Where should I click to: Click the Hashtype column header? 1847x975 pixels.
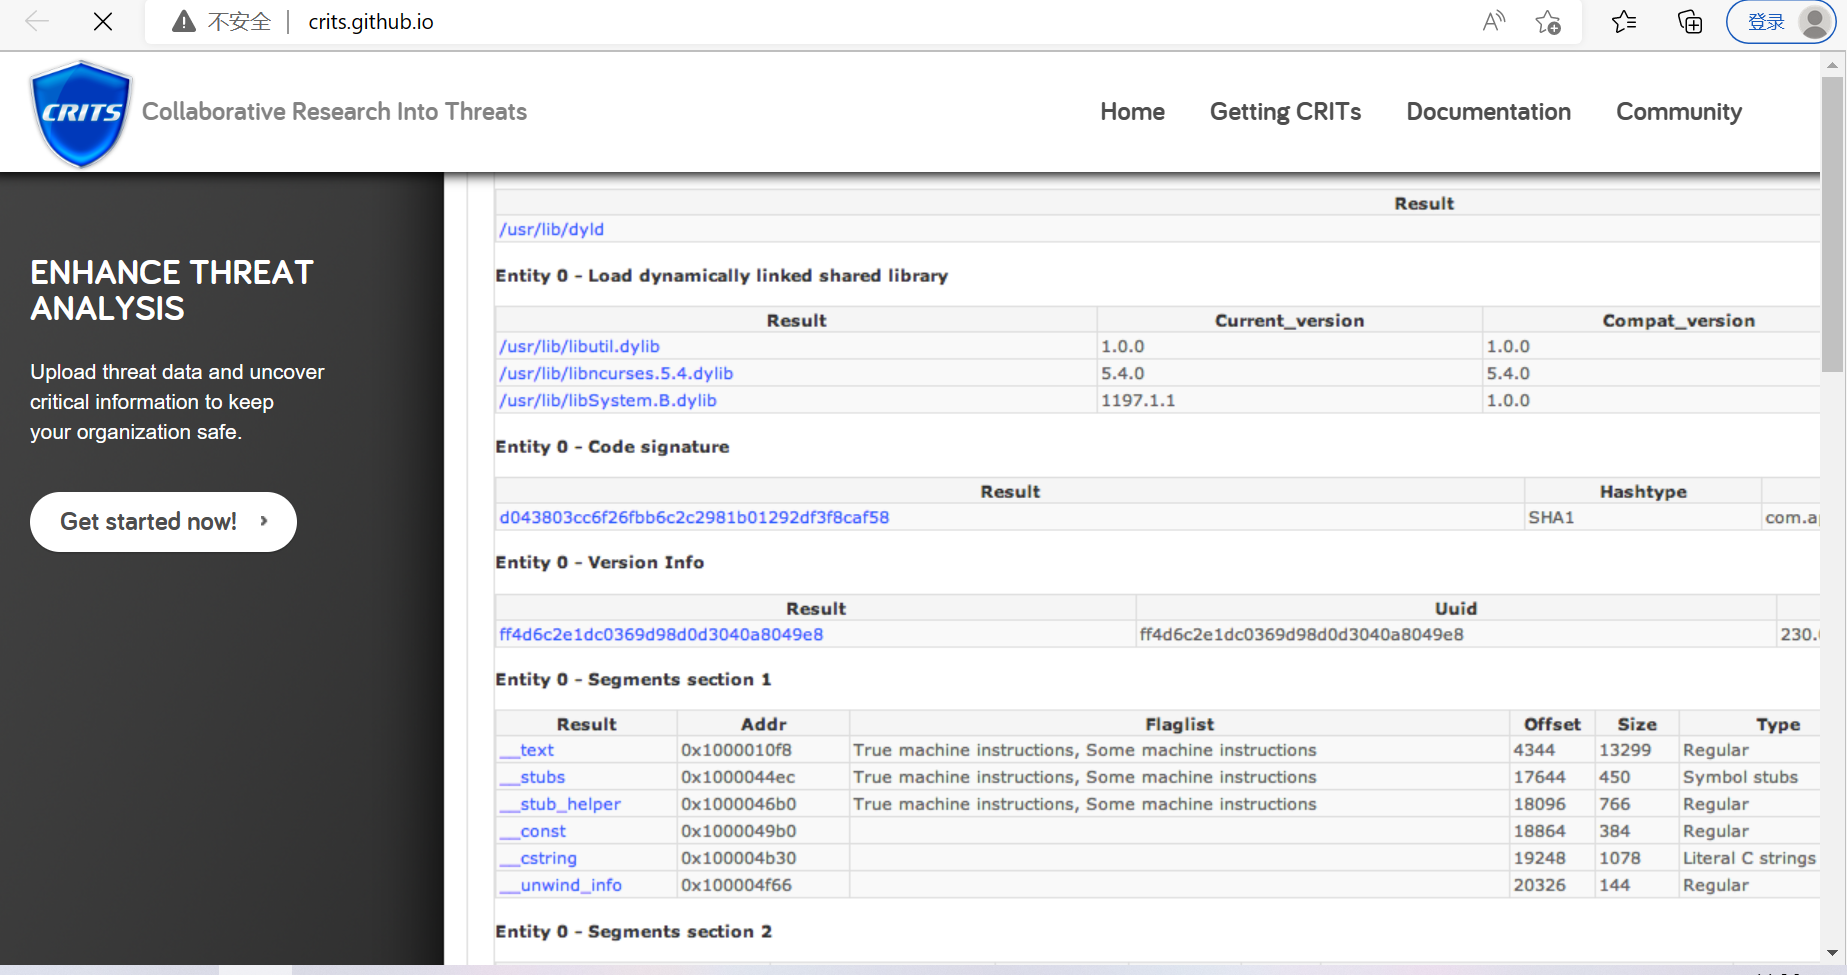pos(1642,491)
